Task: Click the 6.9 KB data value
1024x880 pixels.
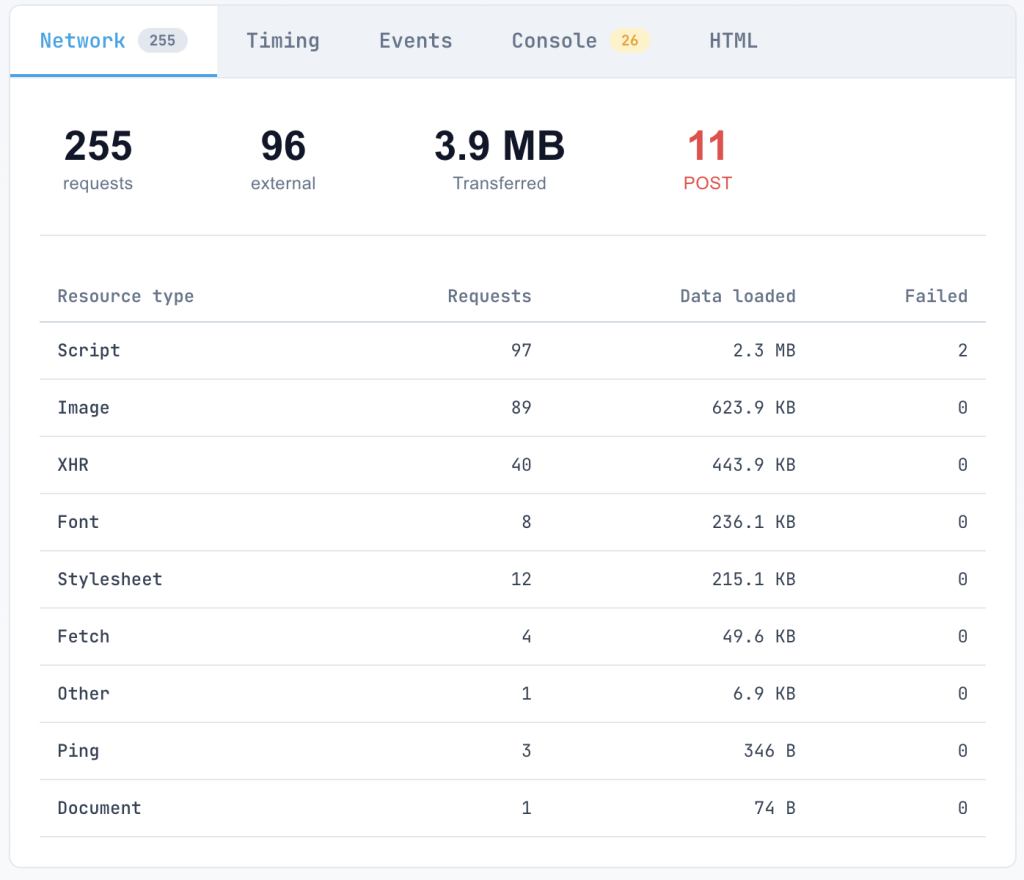Action: point(764,694)
